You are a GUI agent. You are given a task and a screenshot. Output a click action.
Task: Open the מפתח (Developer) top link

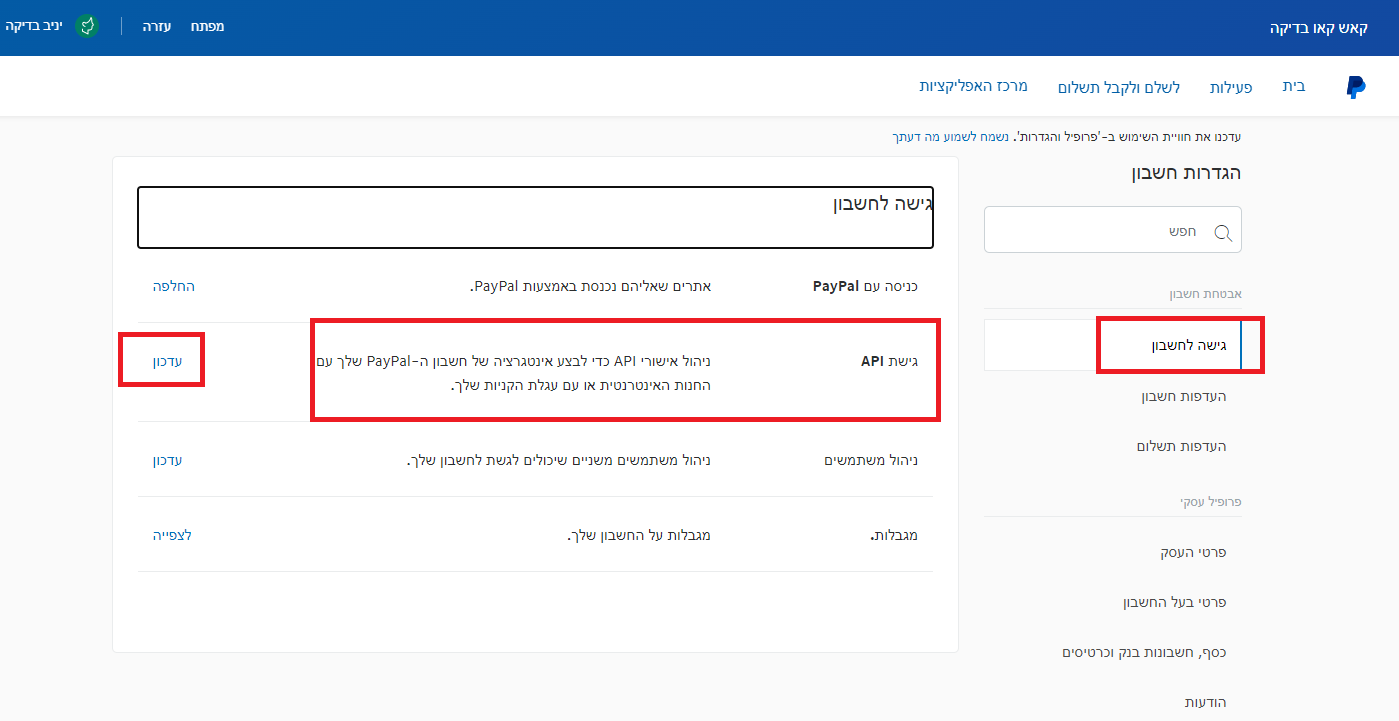(208, 26)
